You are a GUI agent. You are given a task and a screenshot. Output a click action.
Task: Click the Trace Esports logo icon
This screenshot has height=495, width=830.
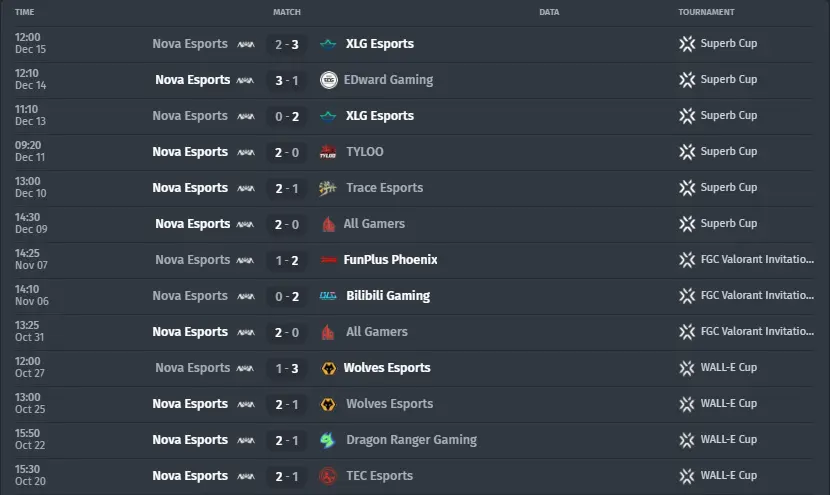328,188
